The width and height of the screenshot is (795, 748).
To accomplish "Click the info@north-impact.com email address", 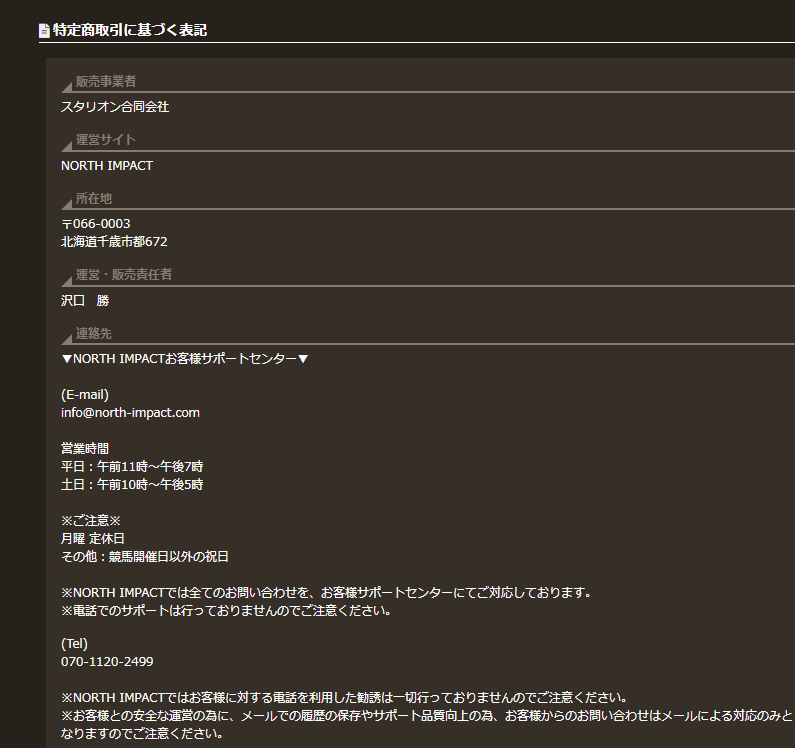I will coord(130,413).
